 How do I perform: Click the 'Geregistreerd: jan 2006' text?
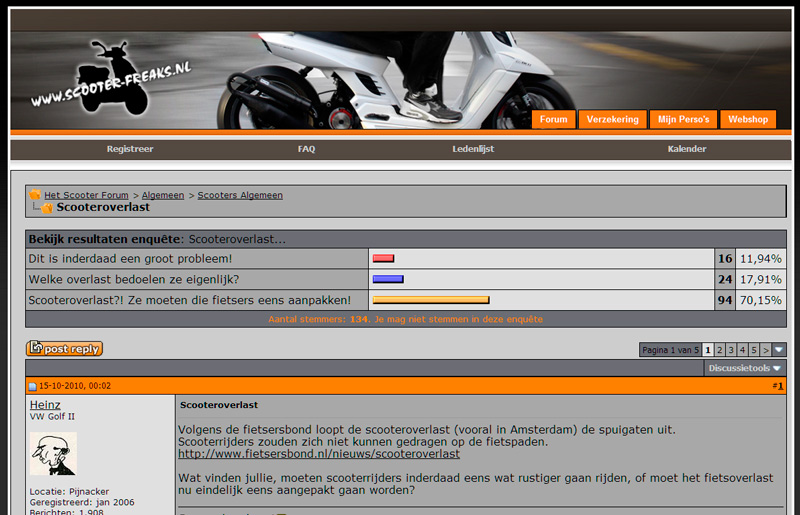(x=82, y=502)
